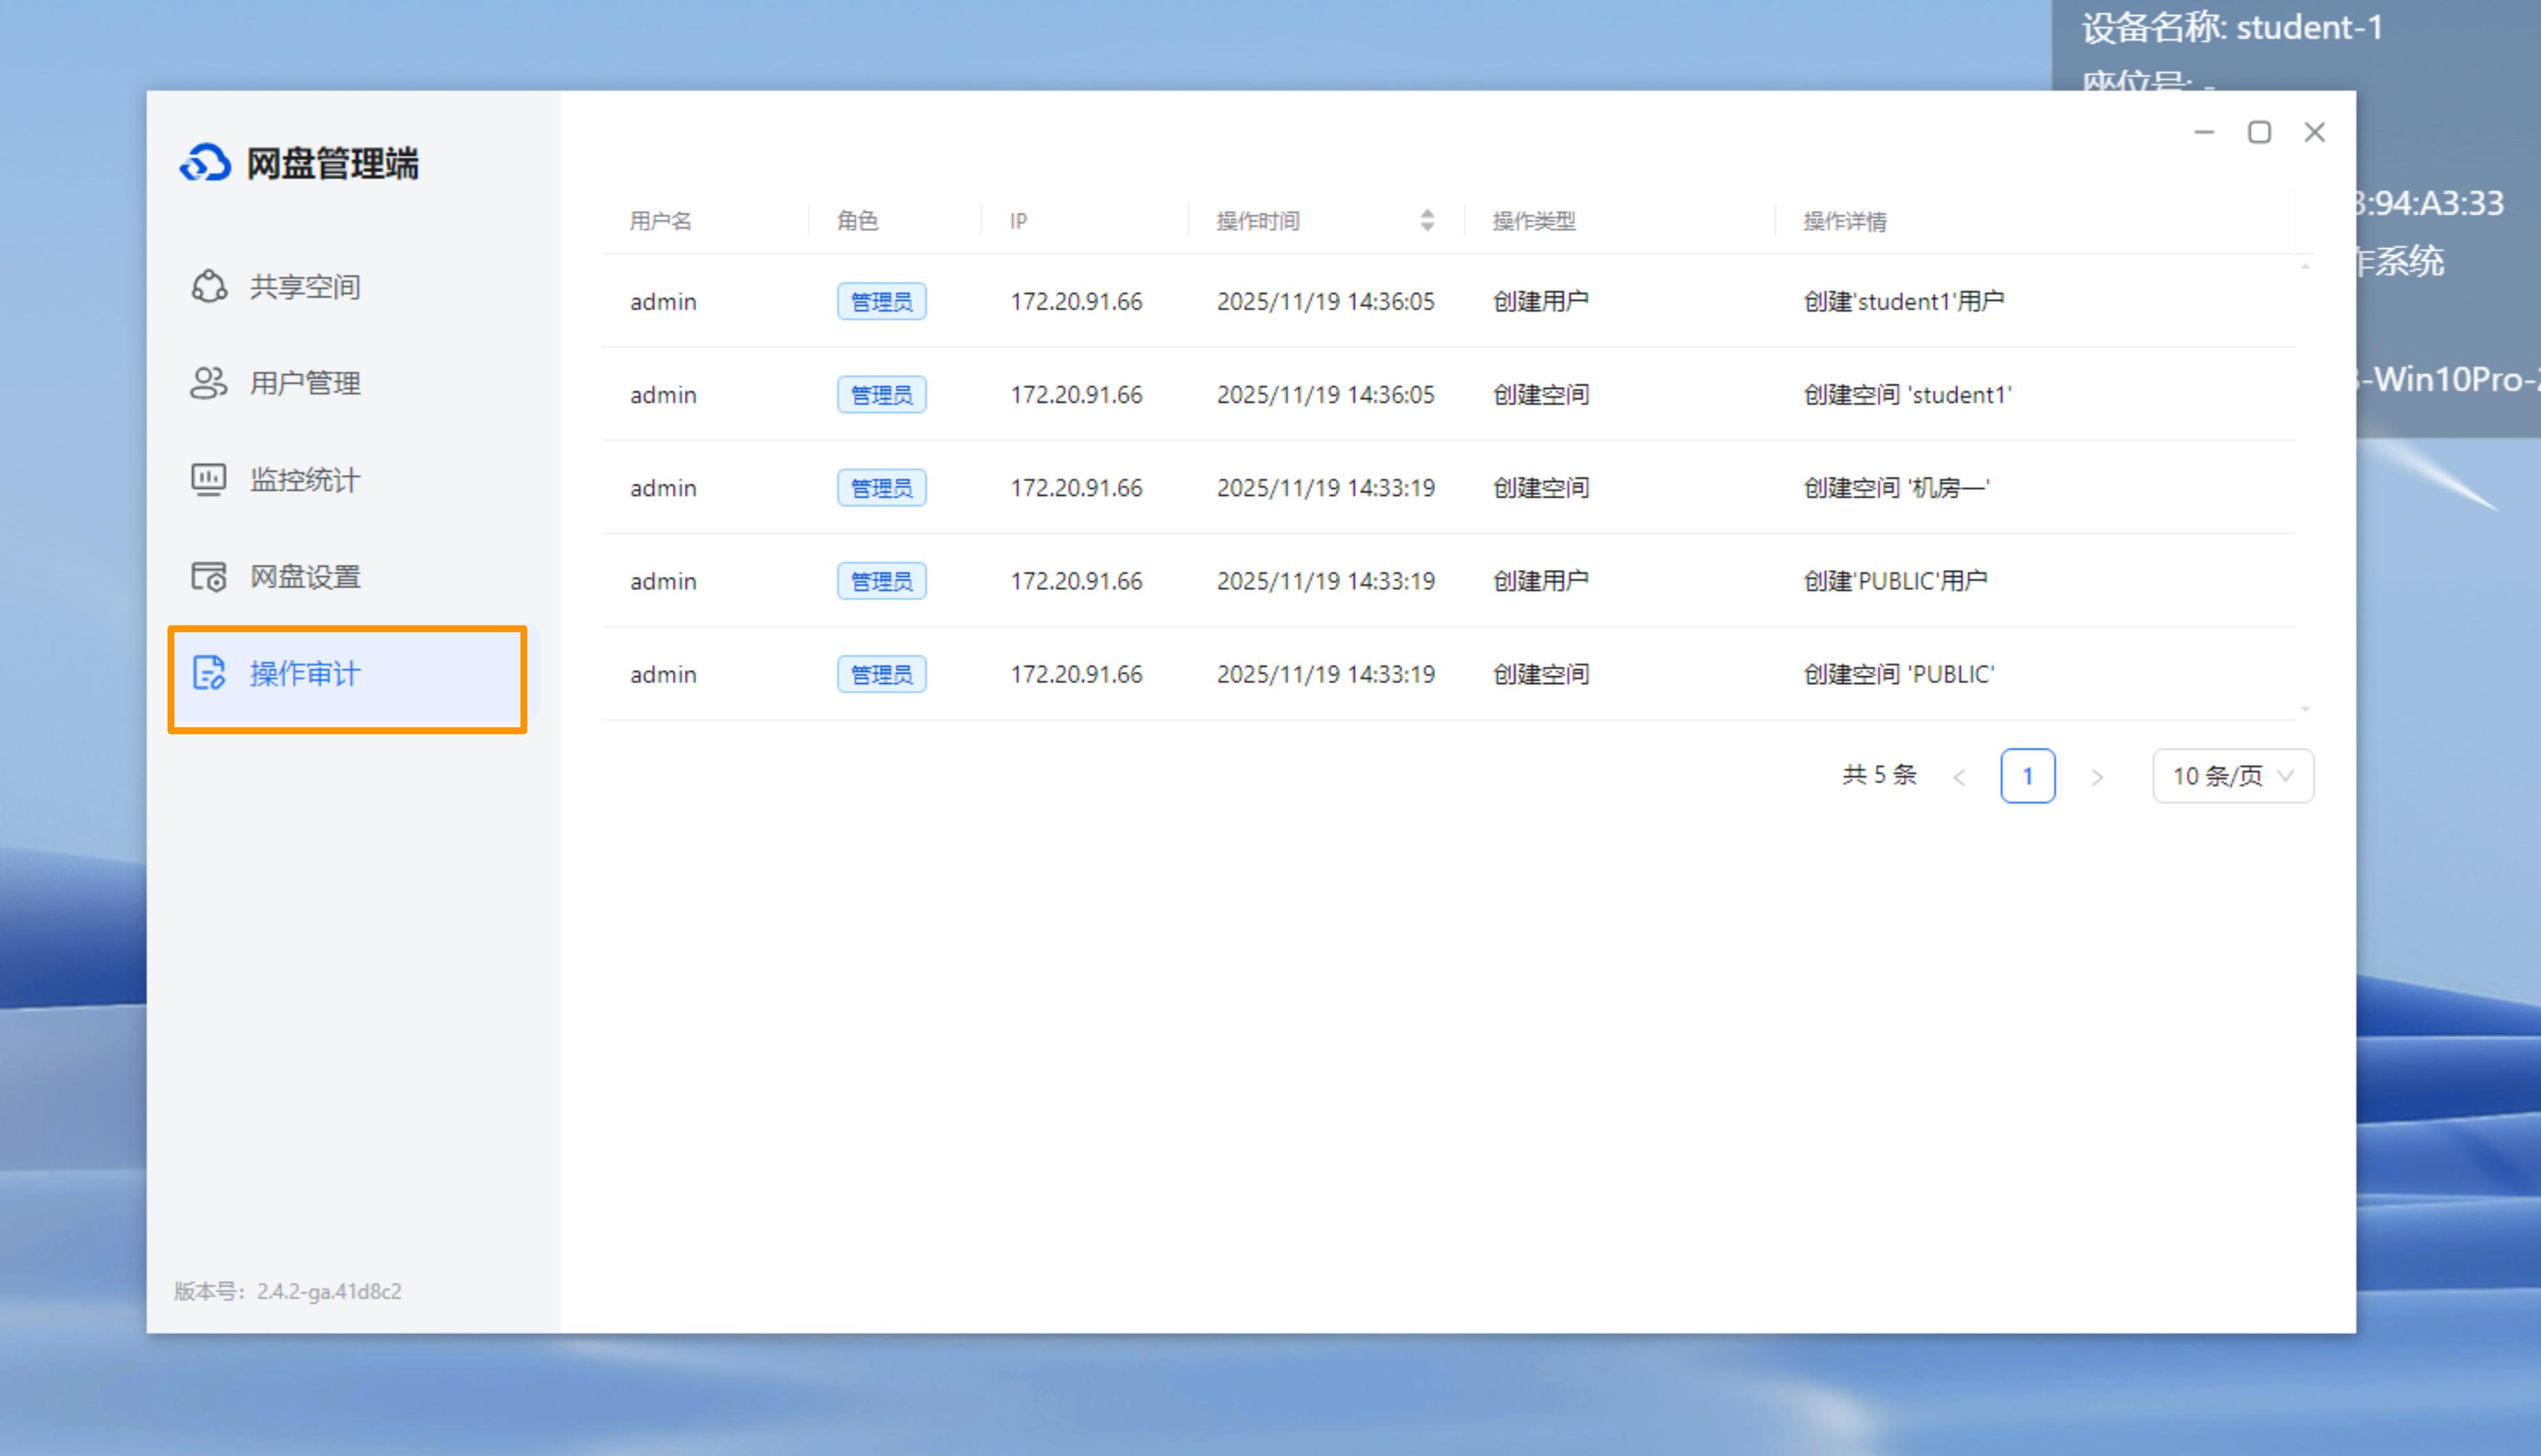Open the 网盘设置 menu item

305,577
